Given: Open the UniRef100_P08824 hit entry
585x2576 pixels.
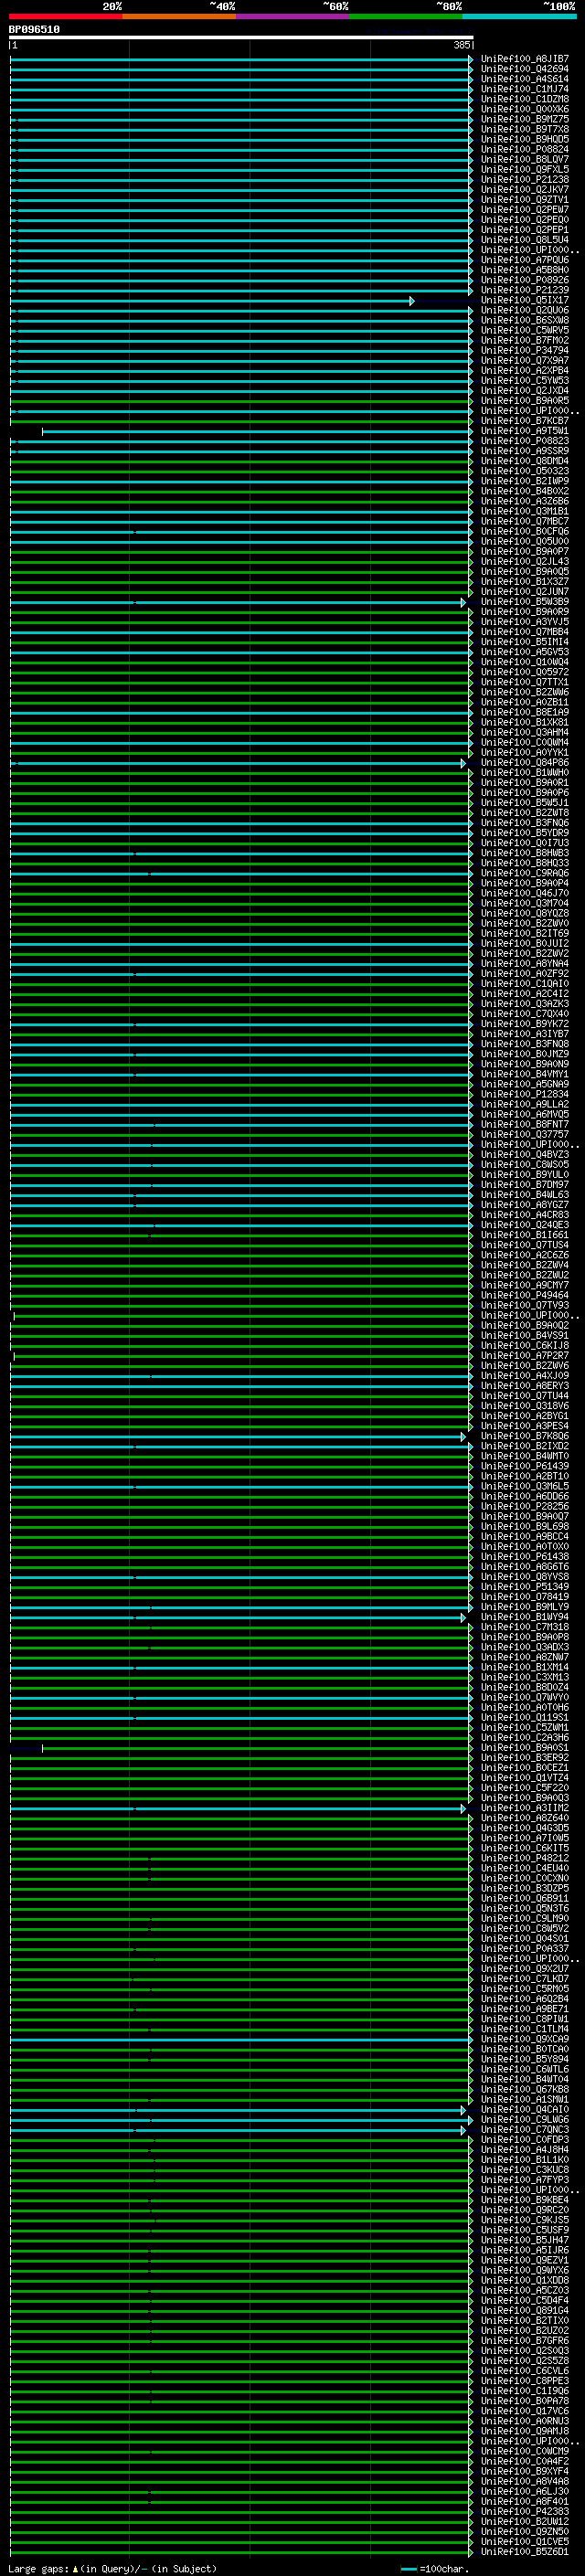Looking at the screenshot, I should click(x=524, y=150).
